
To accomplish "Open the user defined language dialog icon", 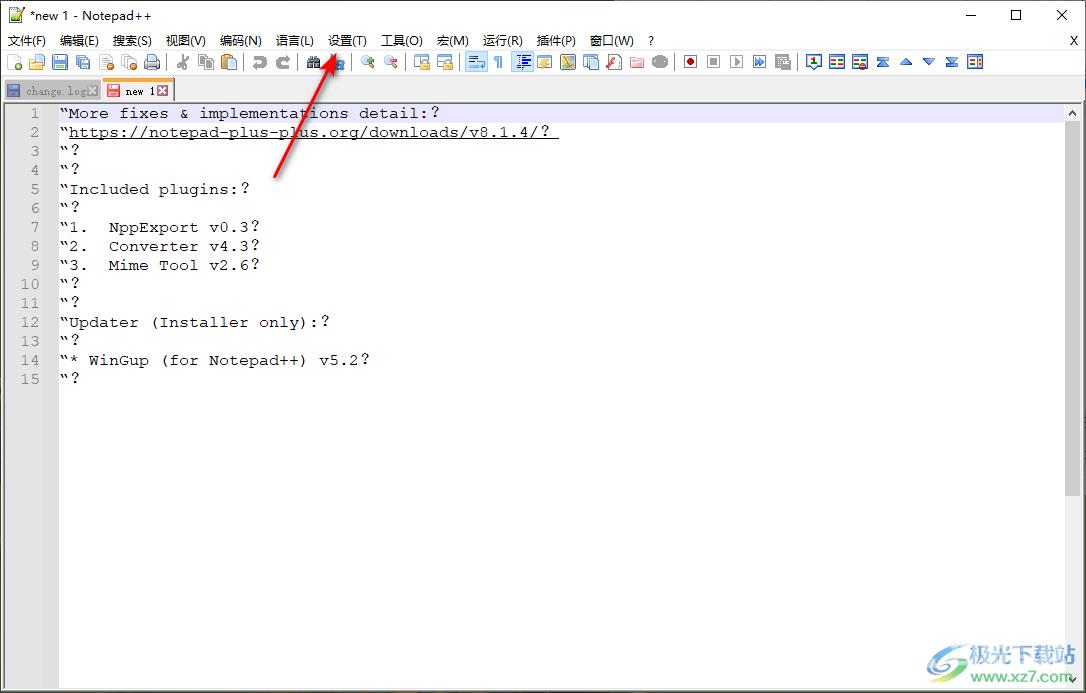I will [545, 62].
